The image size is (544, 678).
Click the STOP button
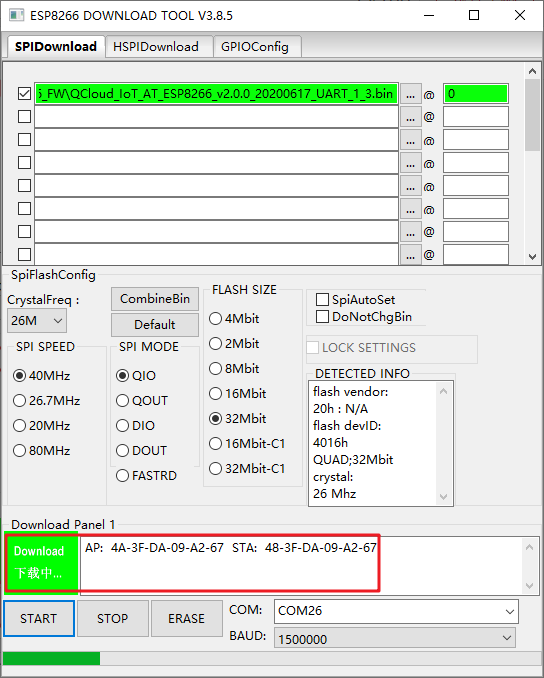(x=113, y=618)
